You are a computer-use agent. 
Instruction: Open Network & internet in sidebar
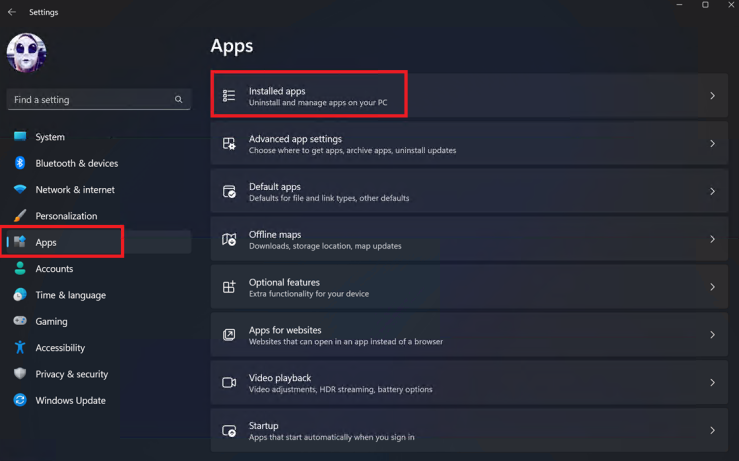pos(75,190)
